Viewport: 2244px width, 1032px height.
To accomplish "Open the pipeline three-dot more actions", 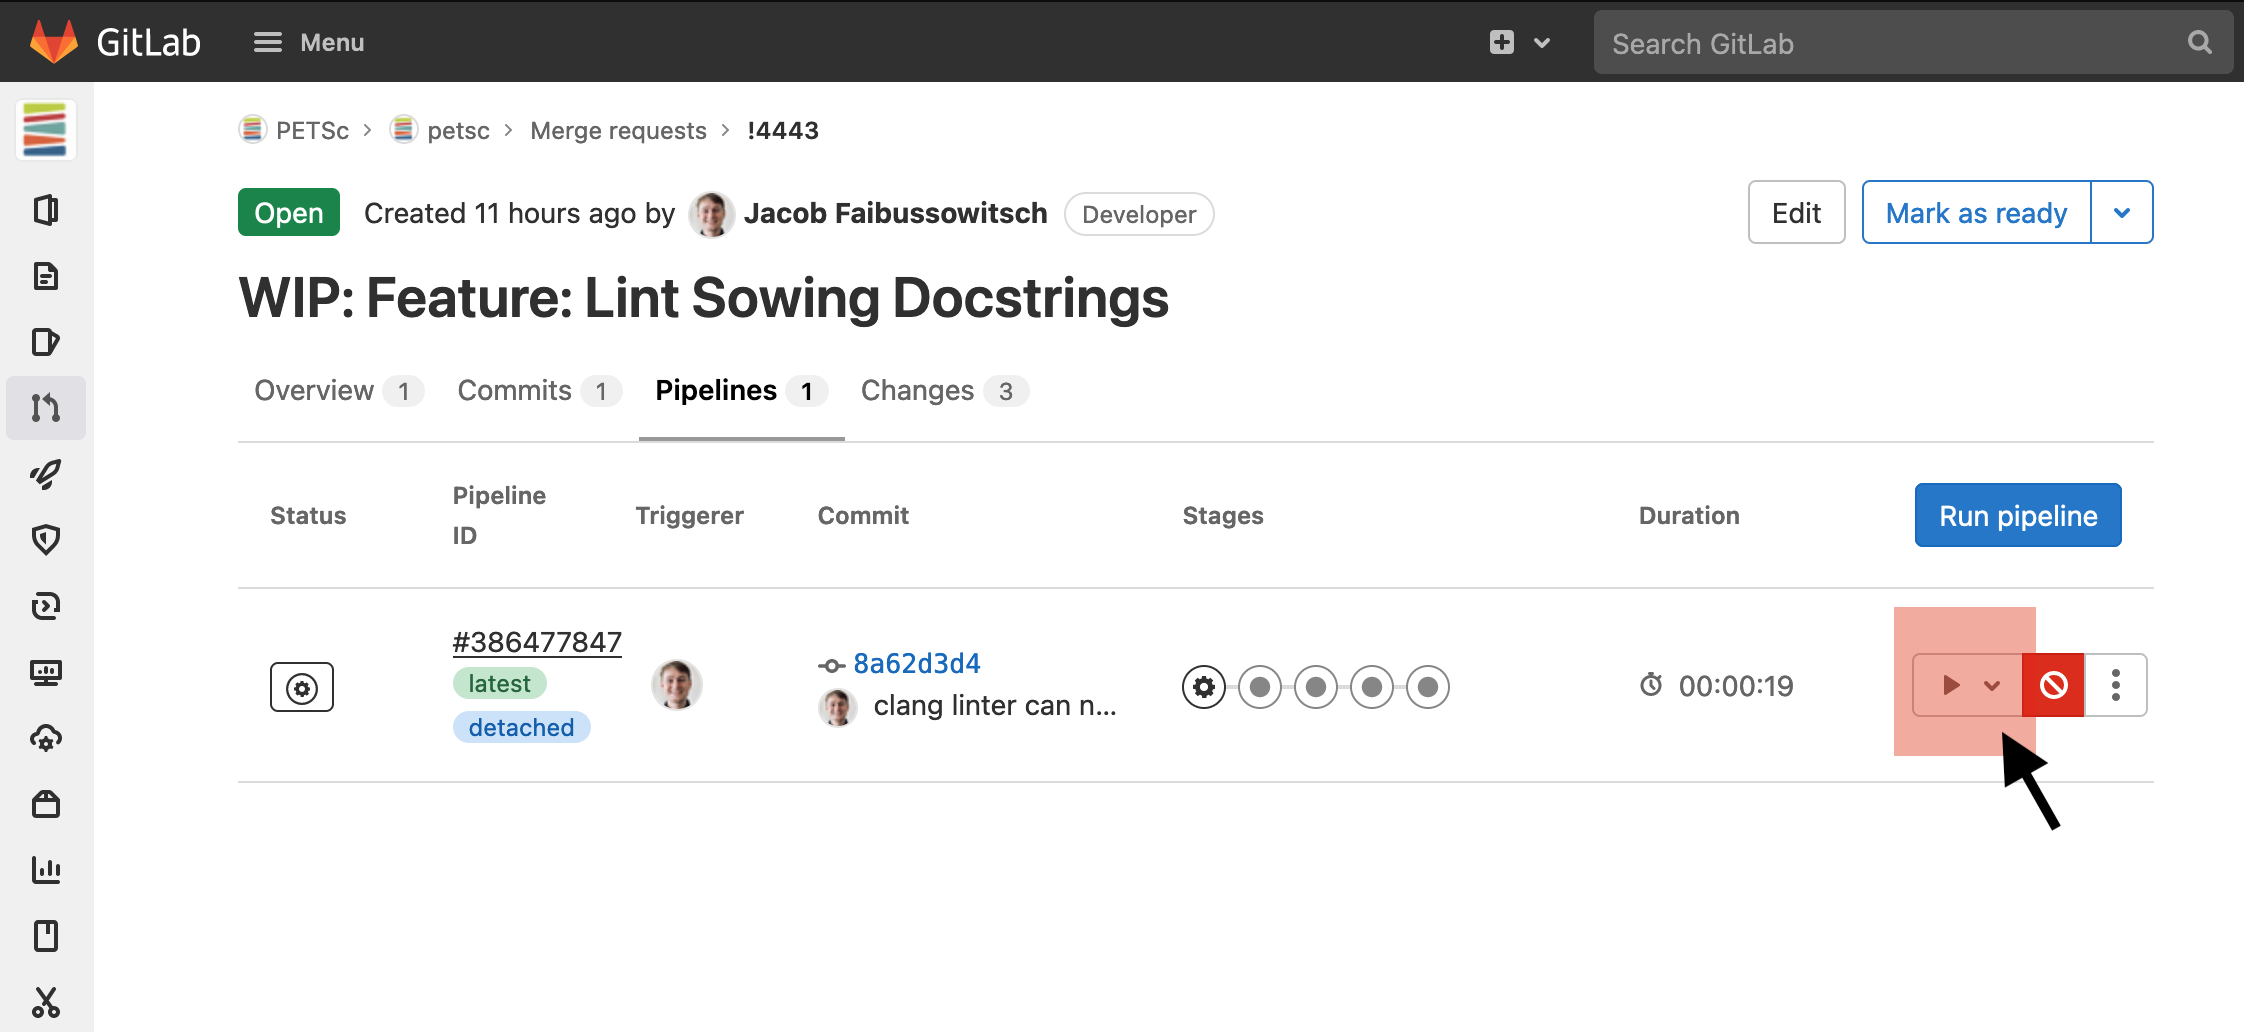I will coord(2116,685).
